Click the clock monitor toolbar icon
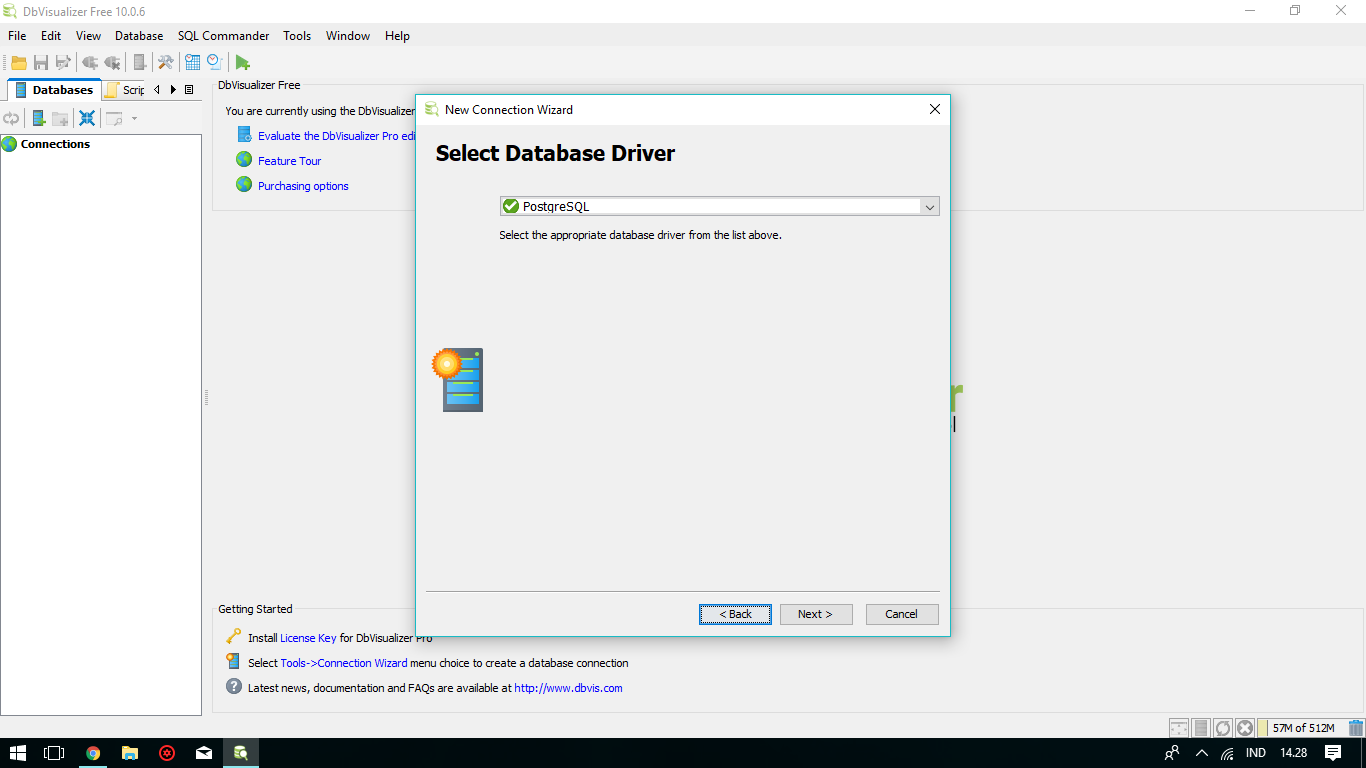 pyautogui.click(x=214, y=62)
